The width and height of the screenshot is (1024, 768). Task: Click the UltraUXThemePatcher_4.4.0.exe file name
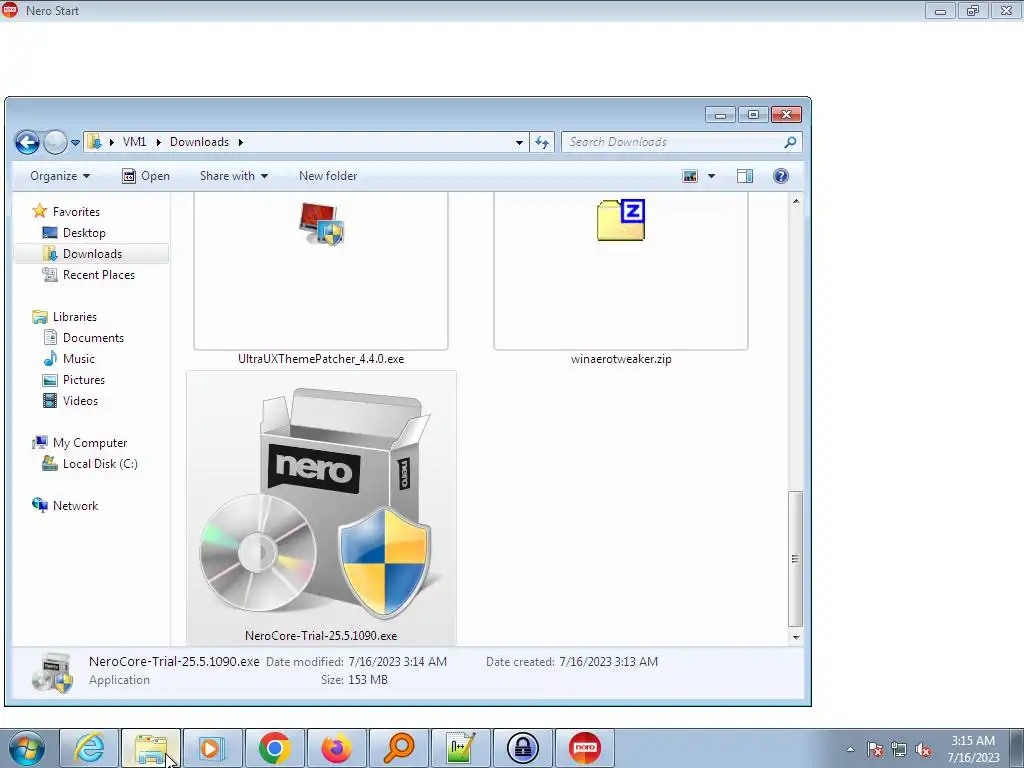pos(321,359)
